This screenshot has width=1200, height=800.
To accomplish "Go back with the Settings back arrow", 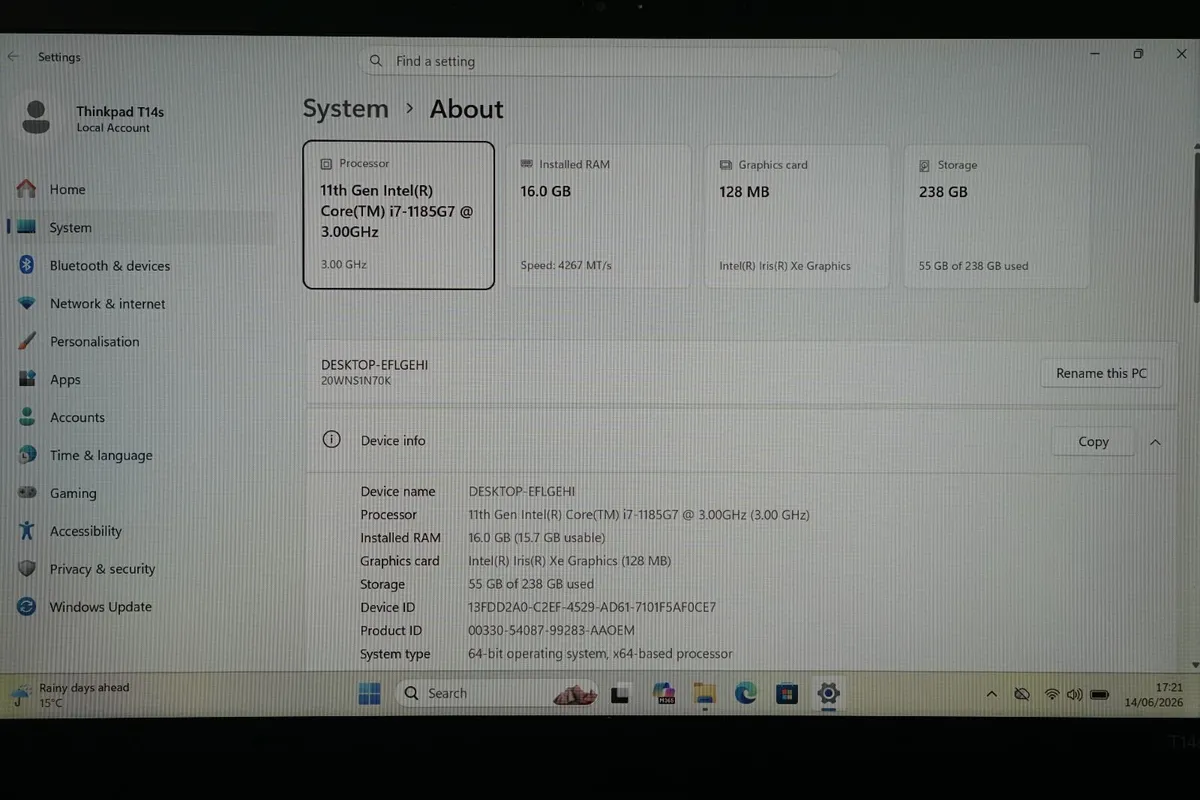I will [13, 57].
